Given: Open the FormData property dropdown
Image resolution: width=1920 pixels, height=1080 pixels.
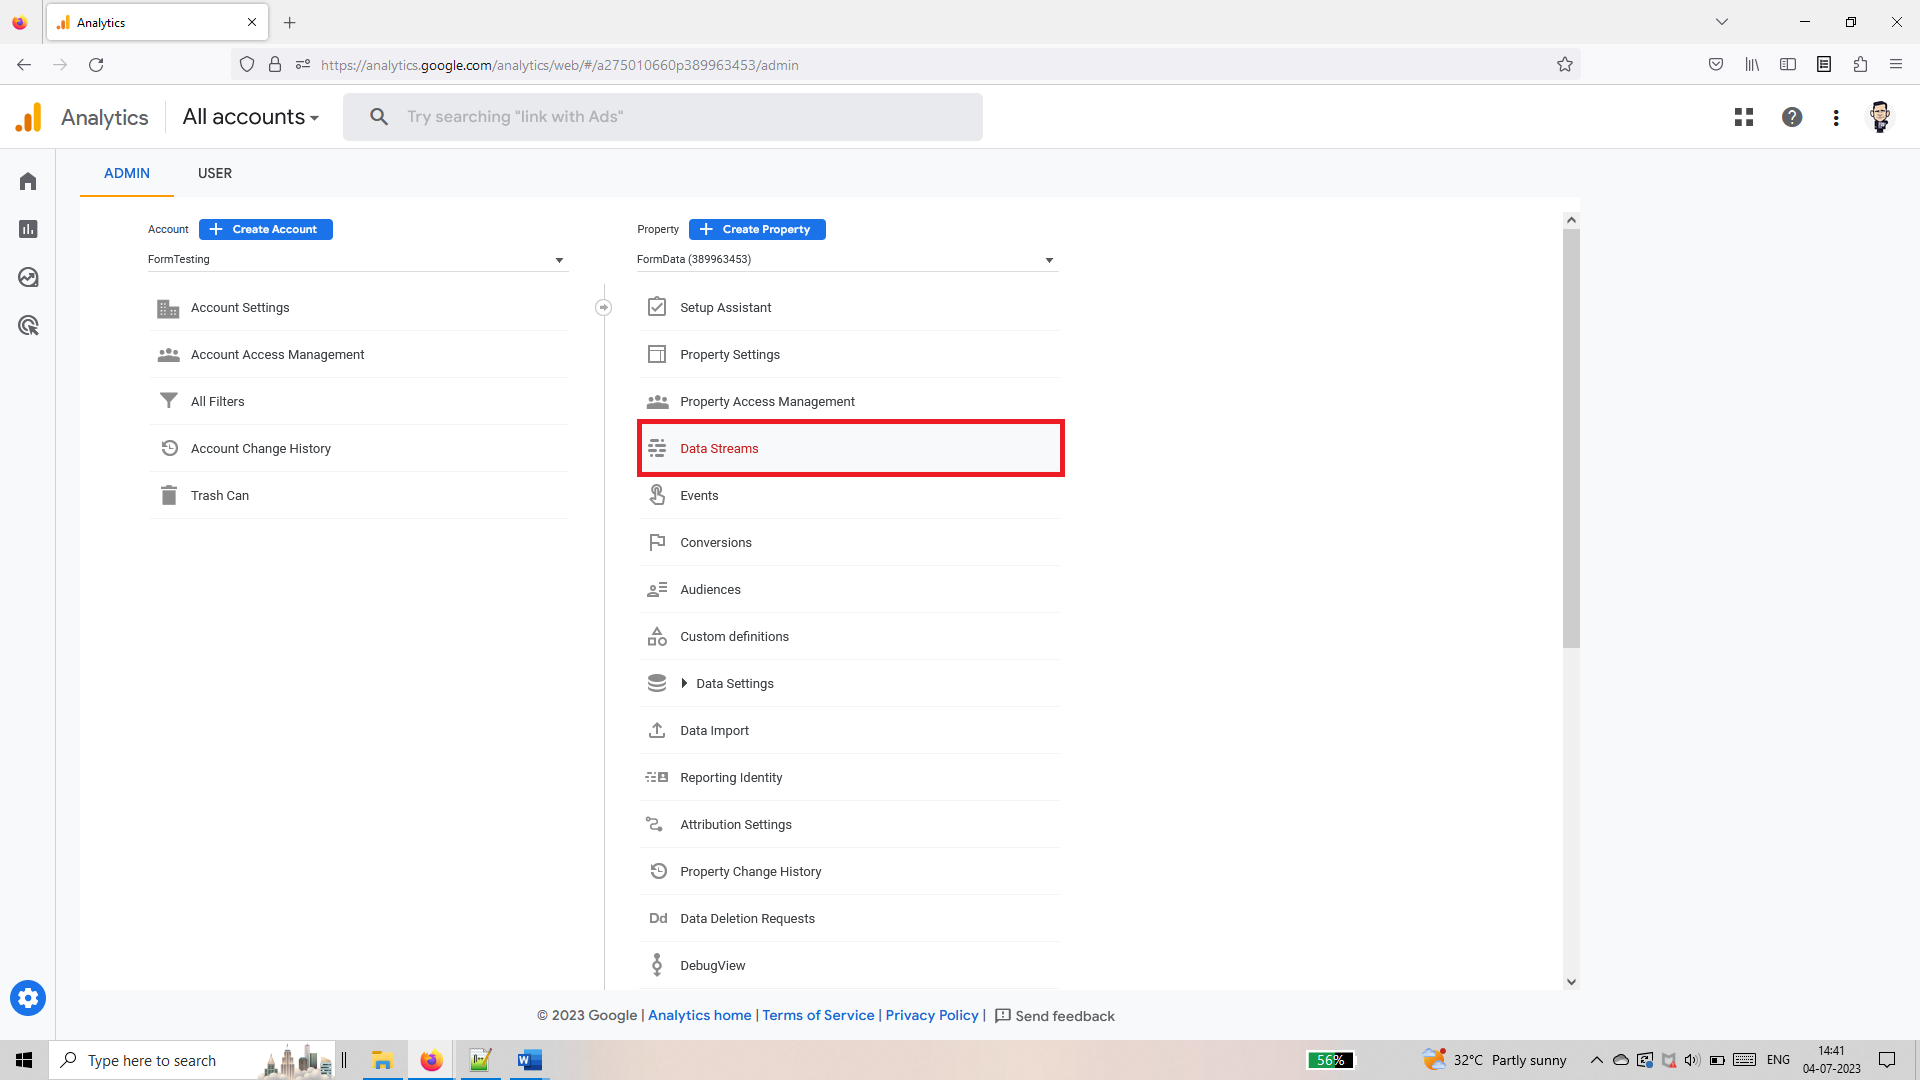Looking at the screenshot, I should point(847,259).
